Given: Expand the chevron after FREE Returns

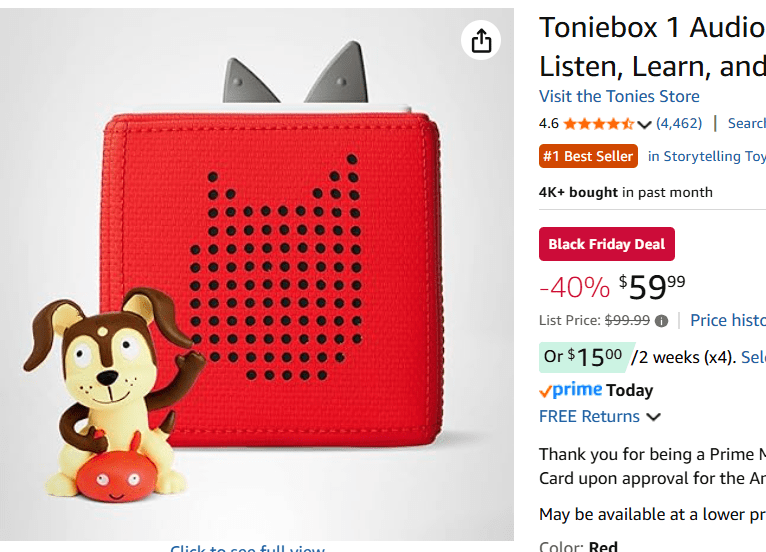Looking at the screenshot, I should point(654,417).
